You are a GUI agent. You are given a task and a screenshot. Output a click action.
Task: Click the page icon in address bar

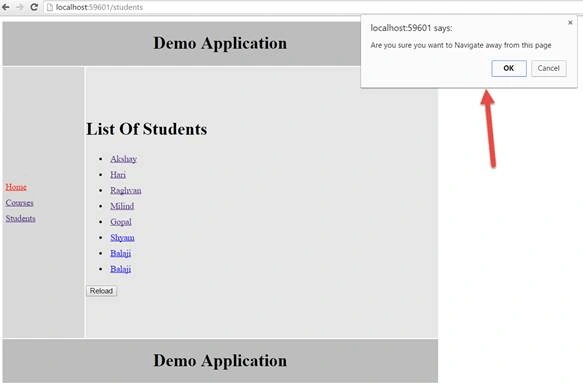pyautogui.click(x=50, y=7)
